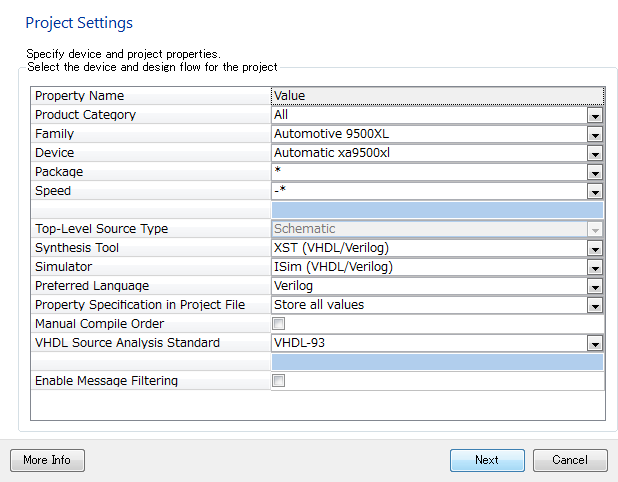Select the Automotive 9500XL family value field

[x=430, y=134]
